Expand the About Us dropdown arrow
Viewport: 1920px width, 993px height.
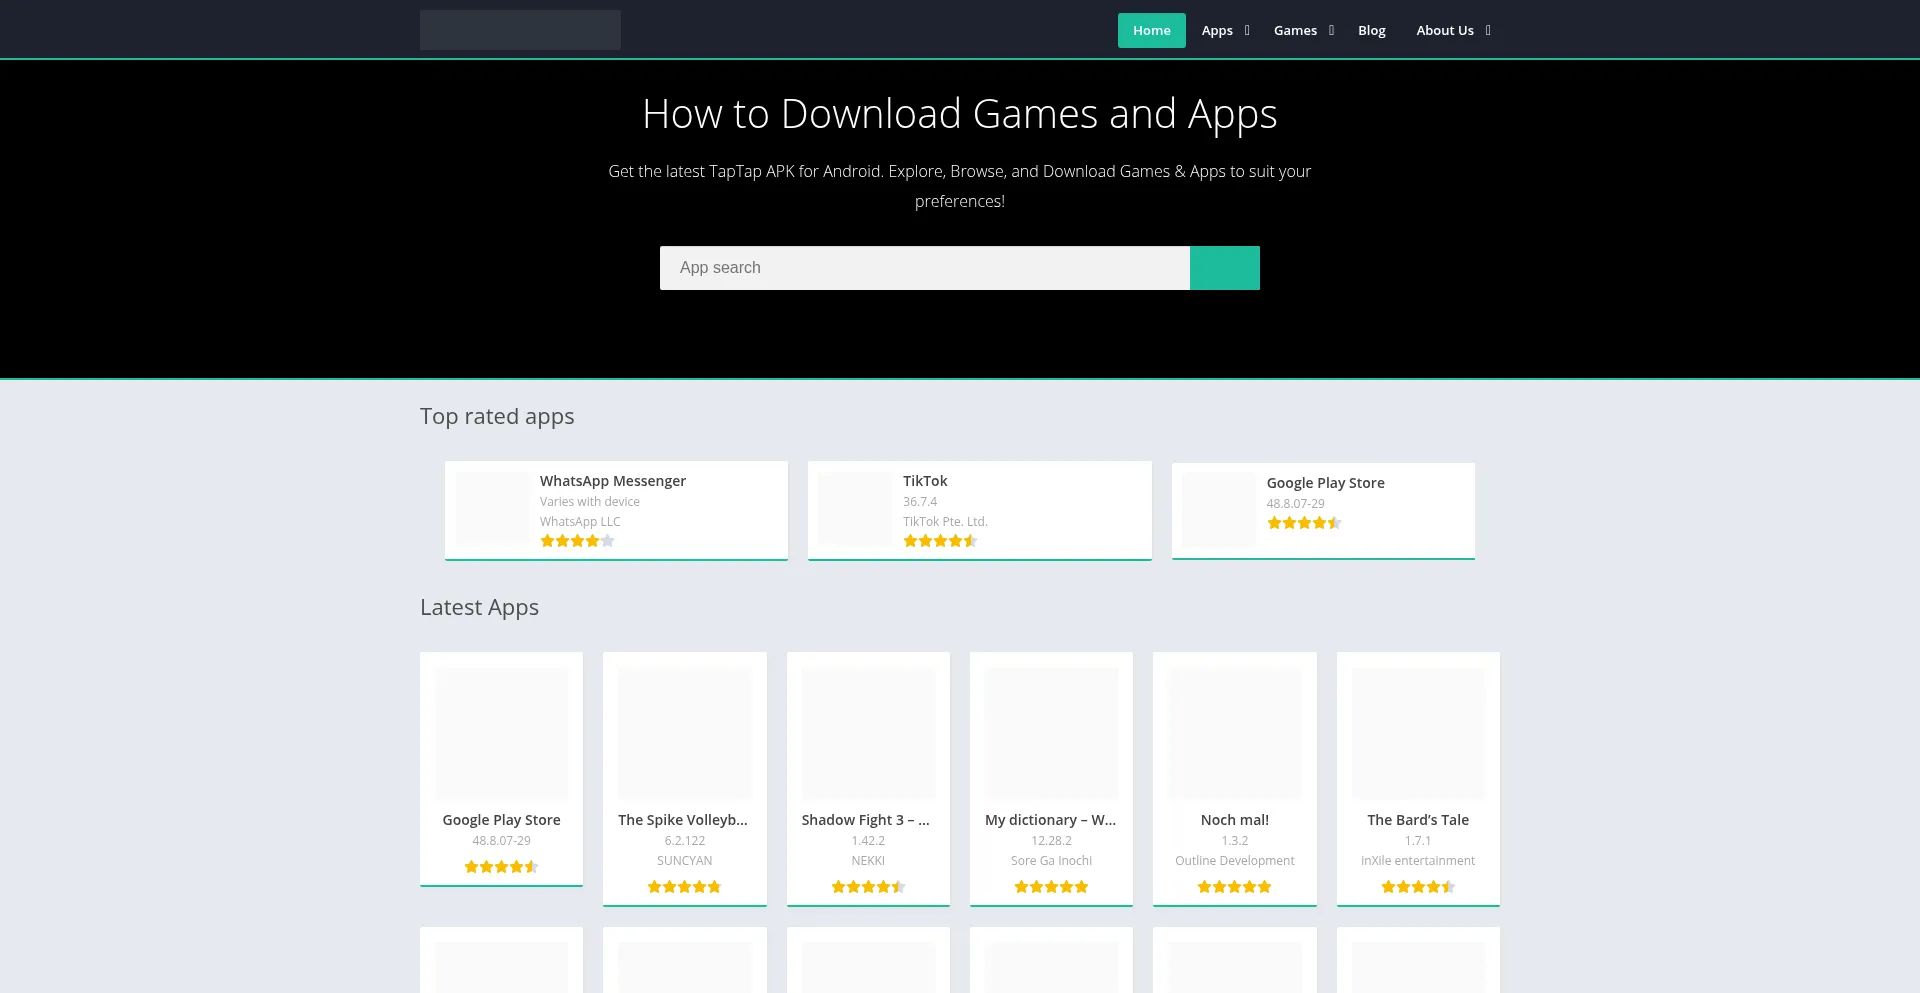pos(1488,31)
